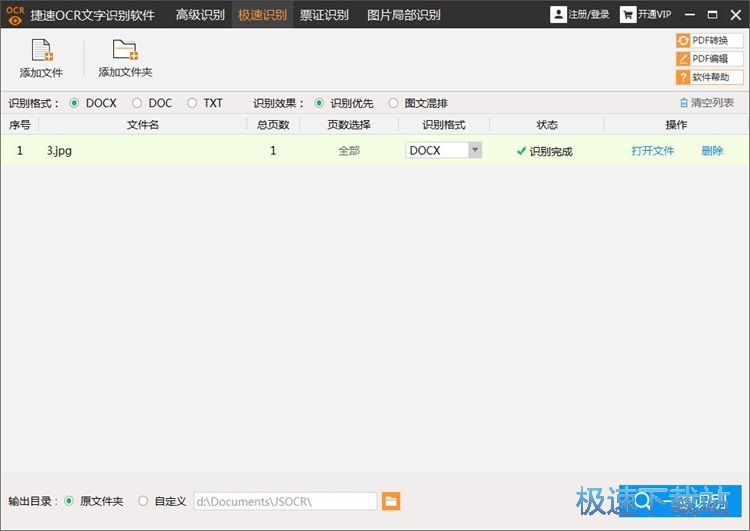Clear the list with 清空列表
The height and width of the screenshot is (531, 750).
click(706, 103)
